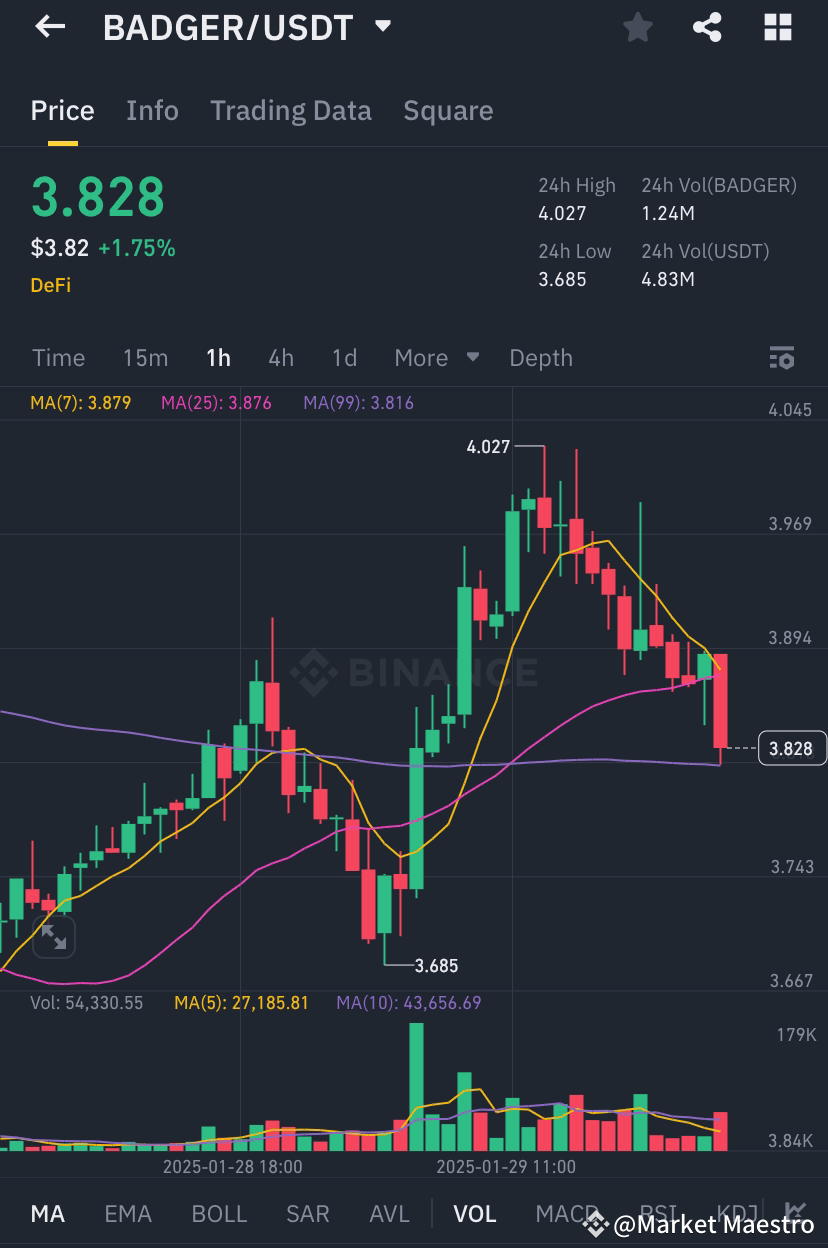This screenshot has height=1248, width=828.
Task: Select the candlestick chart style icon bottom right
Action: pos(795,1210)
